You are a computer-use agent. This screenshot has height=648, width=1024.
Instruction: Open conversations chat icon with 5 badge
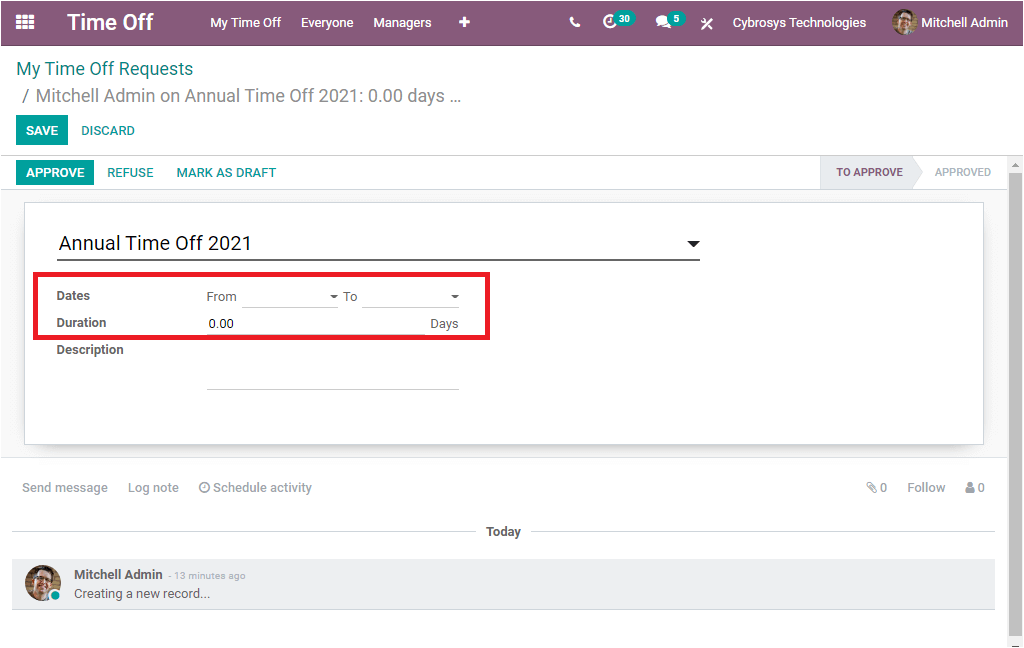669,21
